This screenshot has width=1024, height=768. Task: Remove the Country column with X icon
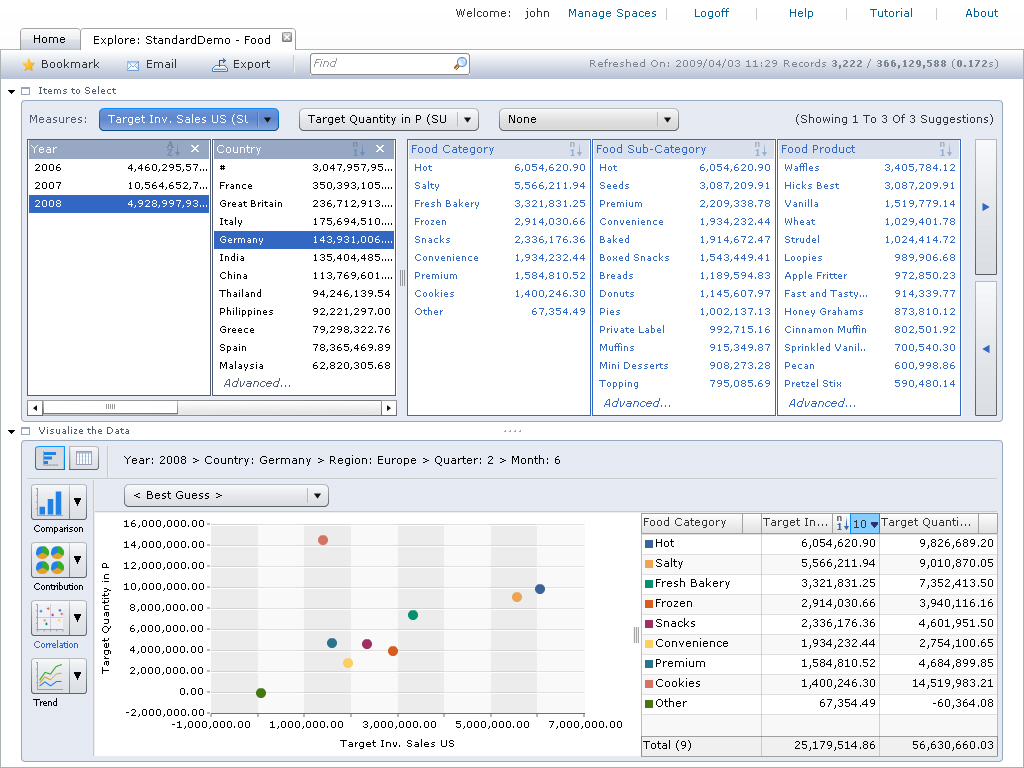coord(380,149)
